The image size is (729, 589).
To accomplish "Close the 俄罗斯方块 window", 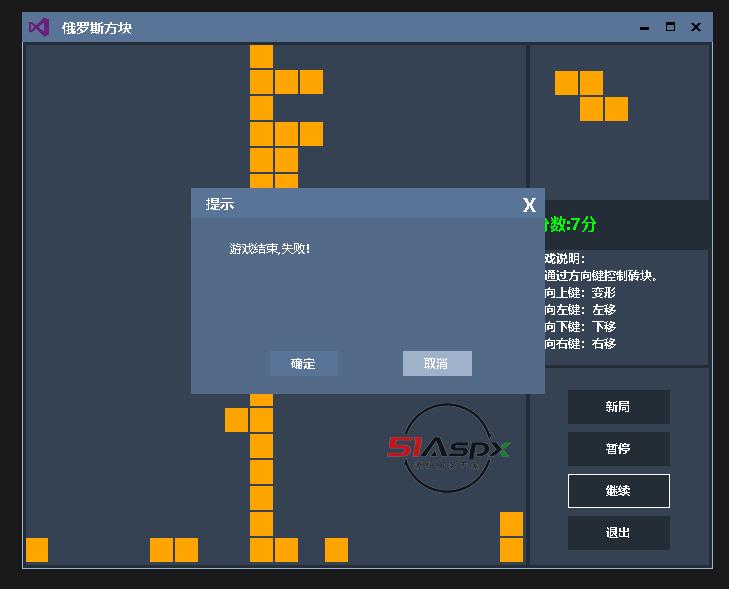I will point(696,27).
